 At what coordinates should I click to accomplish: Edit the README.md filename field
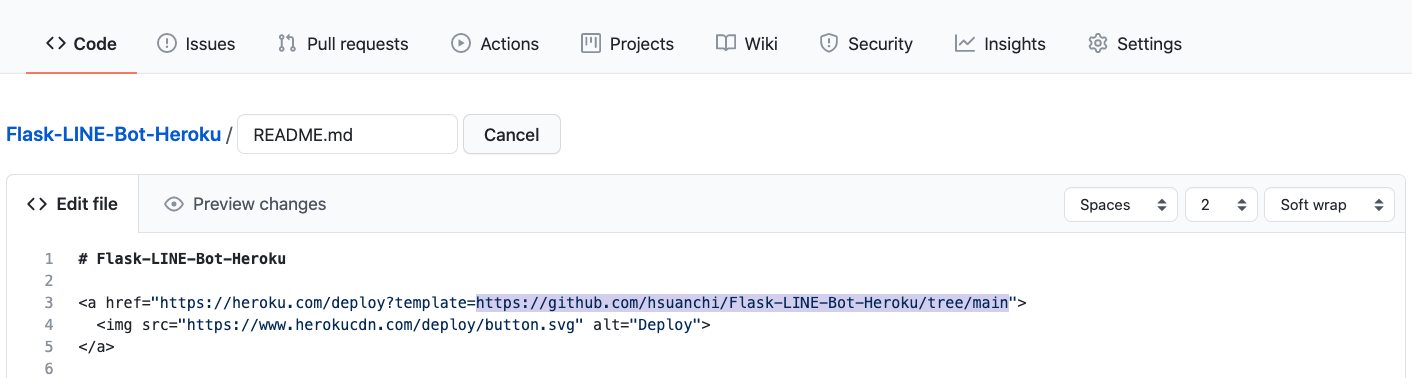(x=347, y=135)
